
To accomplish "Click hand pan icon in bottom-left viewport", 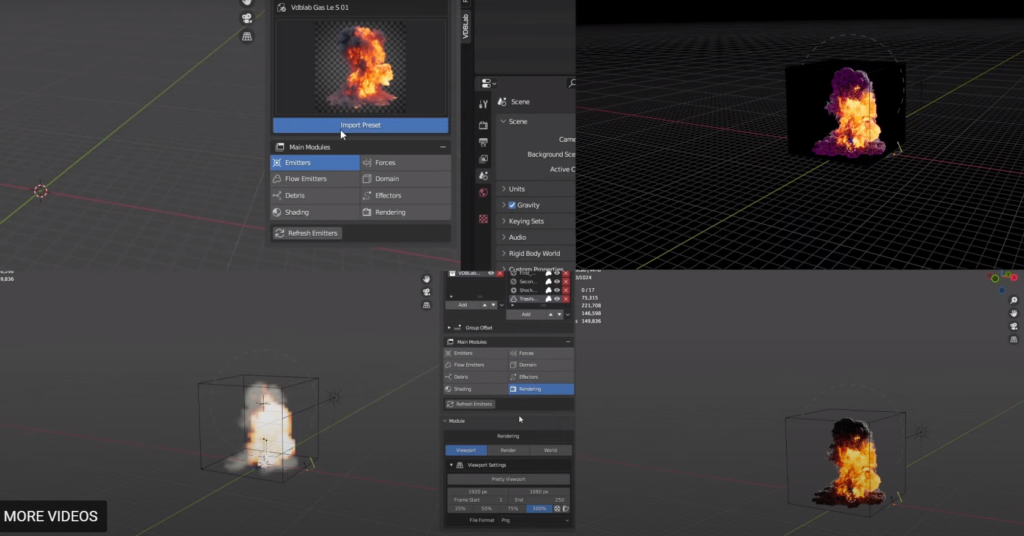I will coord(426,279).
